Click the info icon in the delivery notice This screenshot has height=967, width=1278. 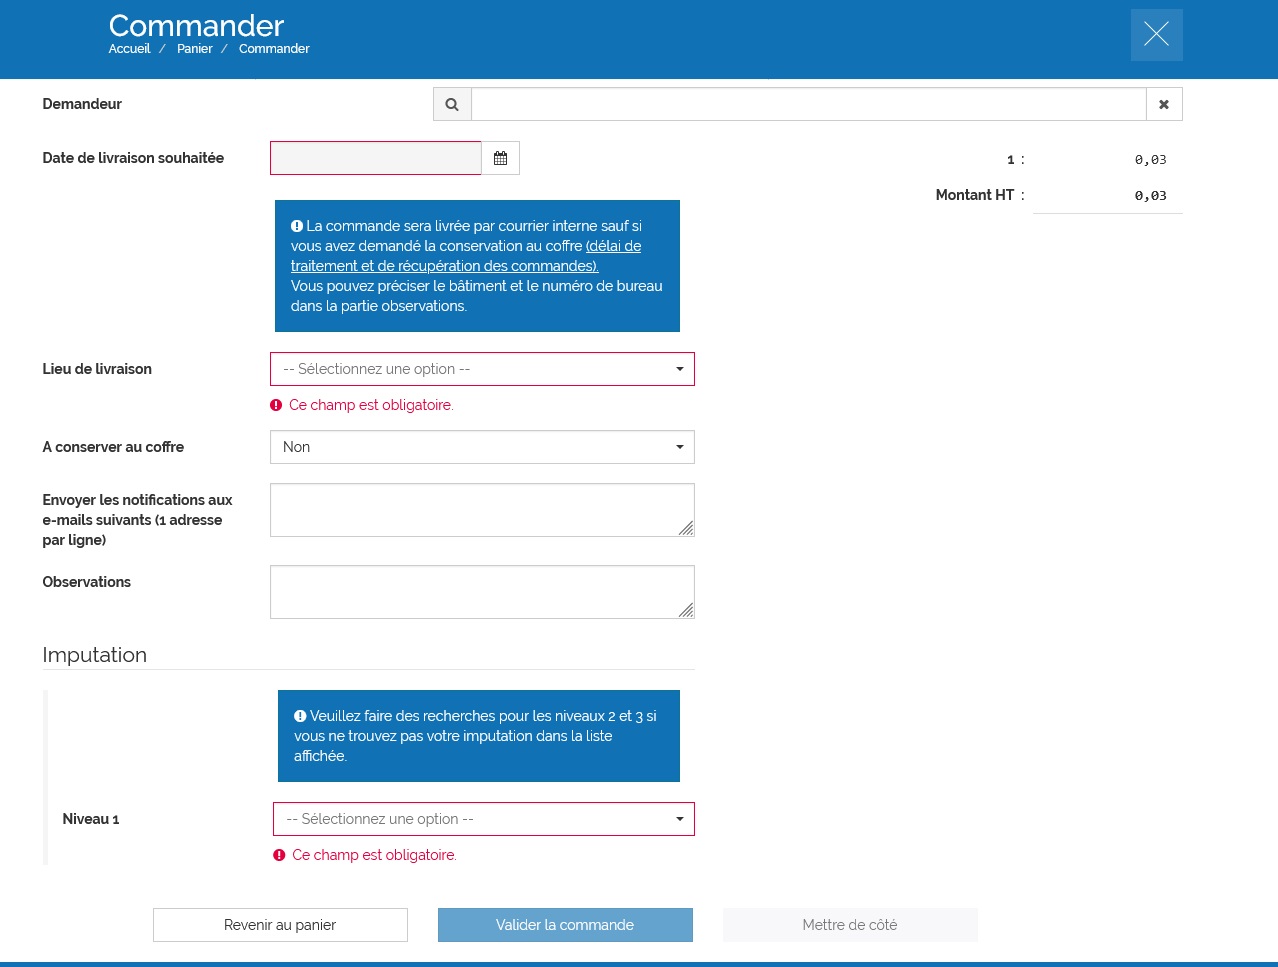click(x=297, y=226)
